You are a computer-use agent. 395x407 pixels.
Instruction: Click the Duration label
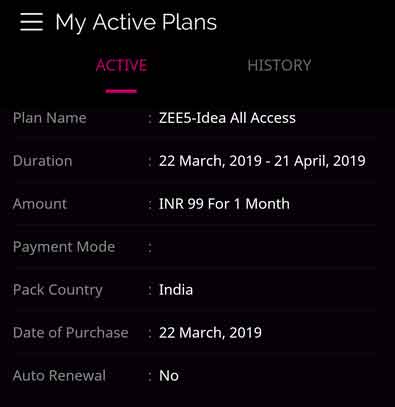coord(42,161)
